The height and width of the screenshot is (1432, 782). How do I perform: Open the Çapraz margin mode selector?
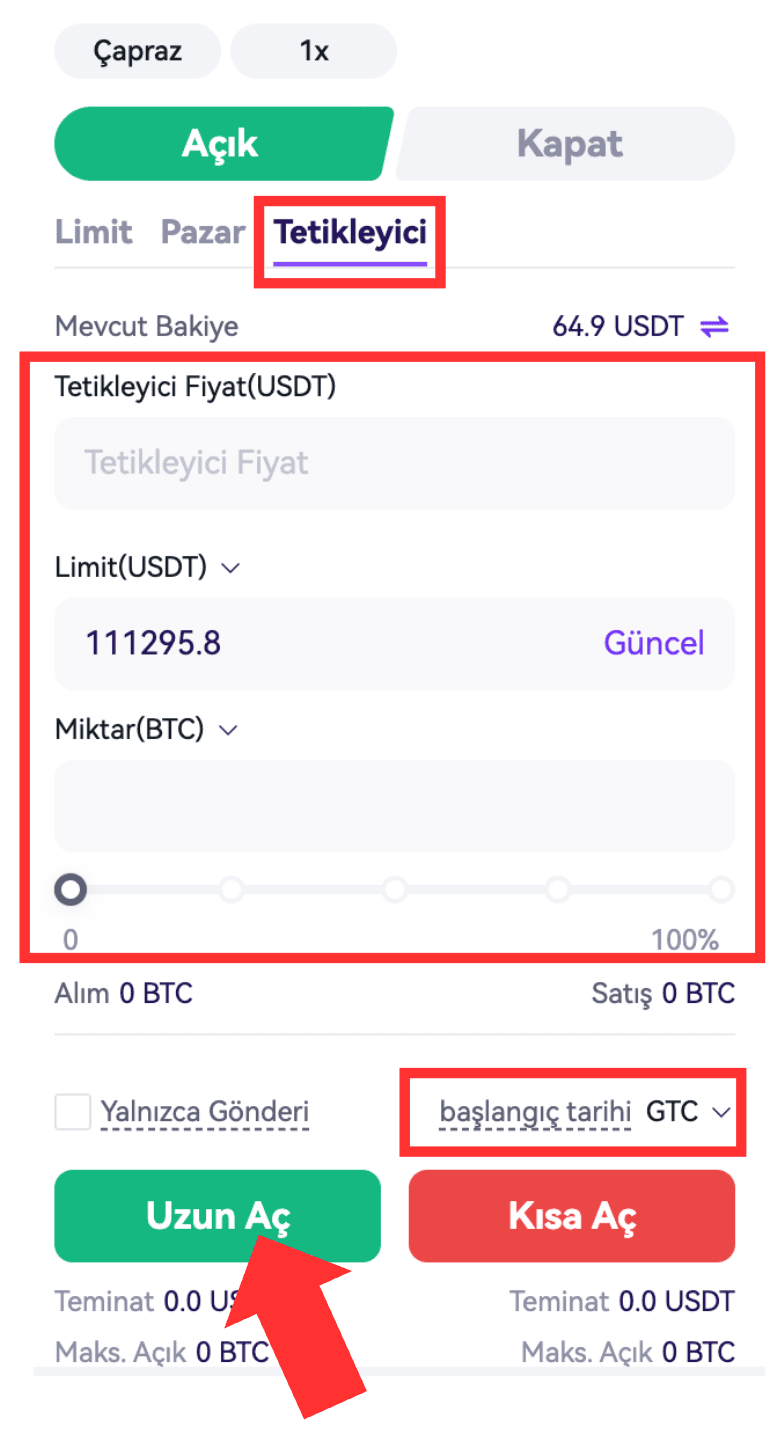tap(137, 51)
